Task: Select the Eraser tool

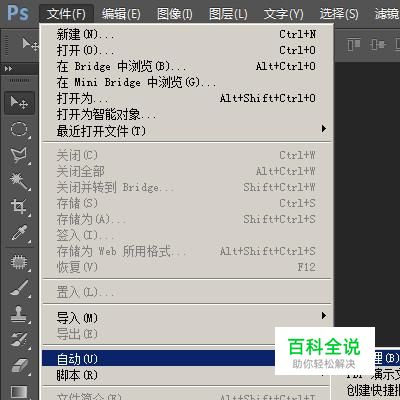Action: pyautogui.click(x=19, y=365)
